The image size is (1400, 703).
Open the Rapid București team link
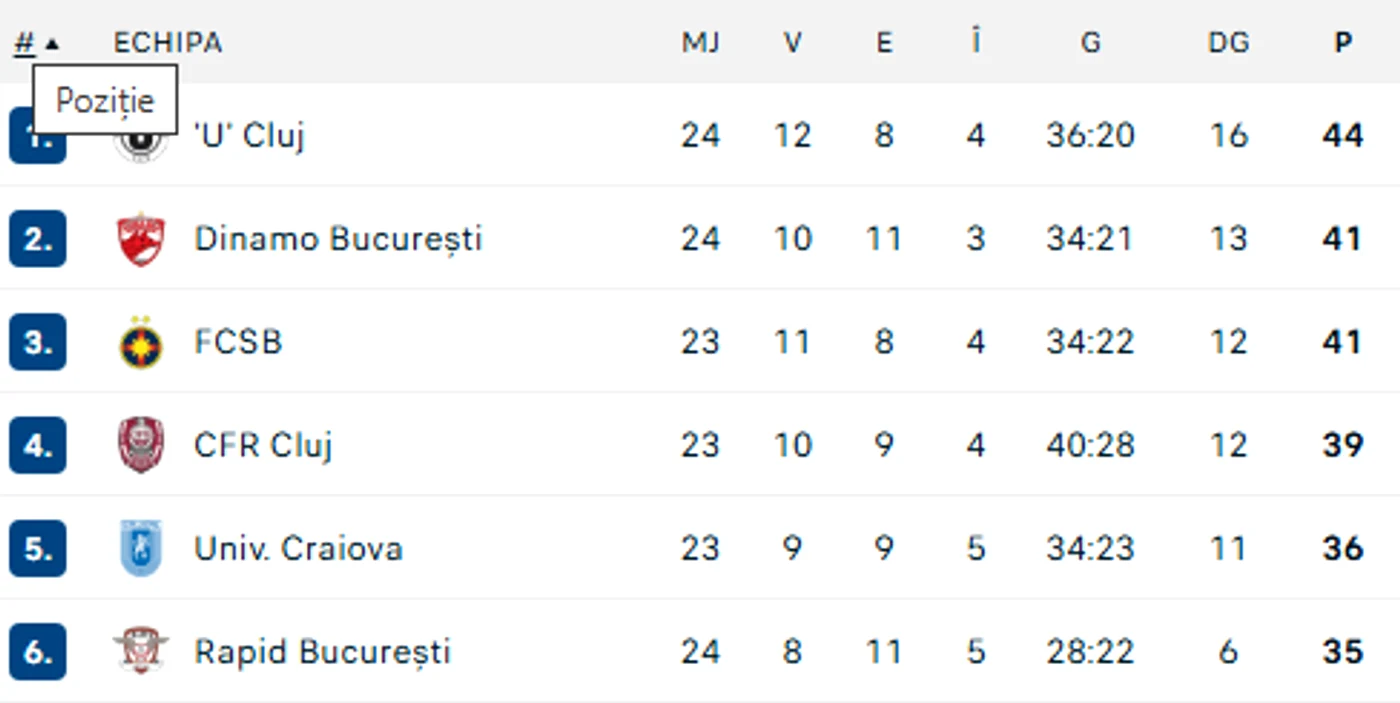[x=322, y=652]
